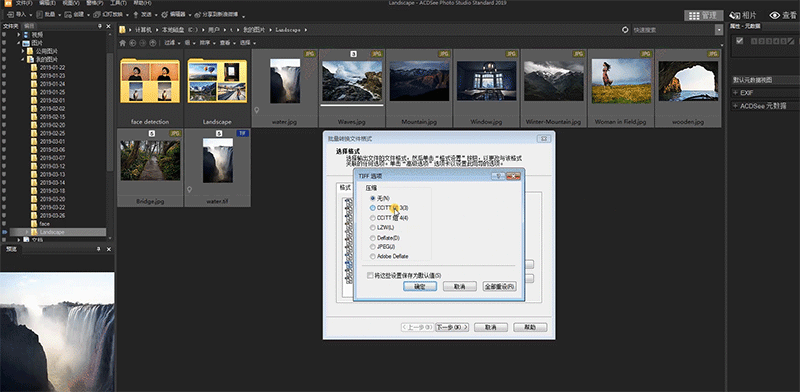Click 取消 in batch convert dialog
800x392 pixels.
point(491,327)
